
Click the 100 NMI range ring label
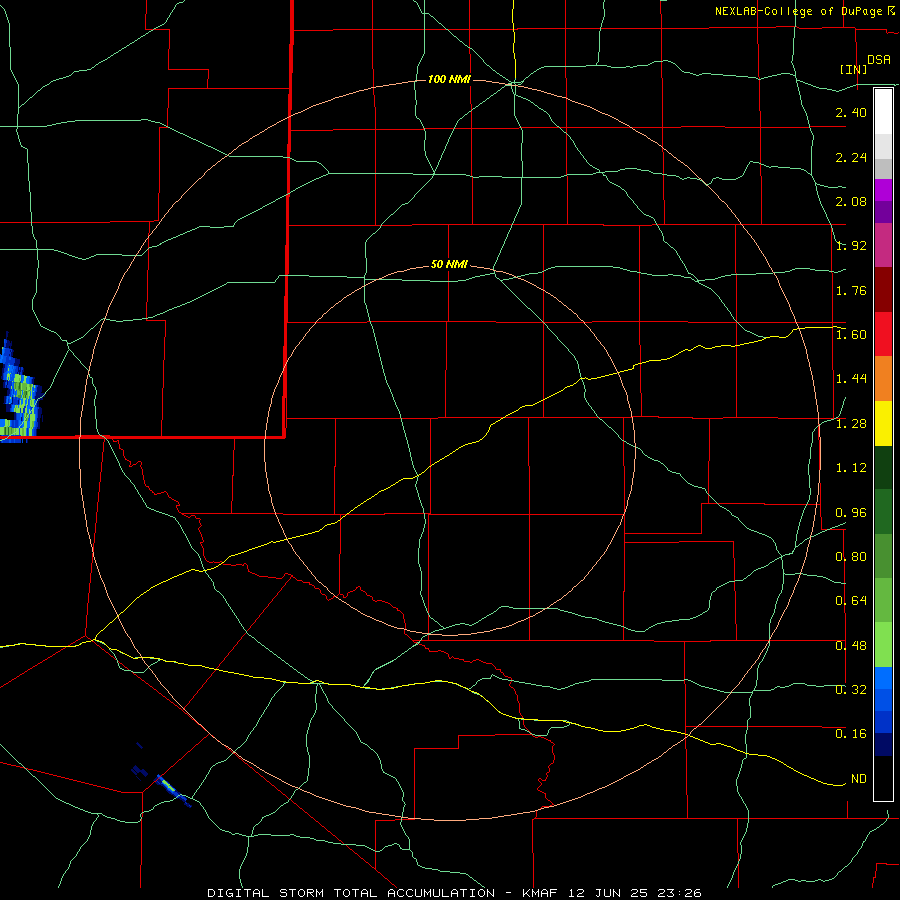[x=449, y=79]
